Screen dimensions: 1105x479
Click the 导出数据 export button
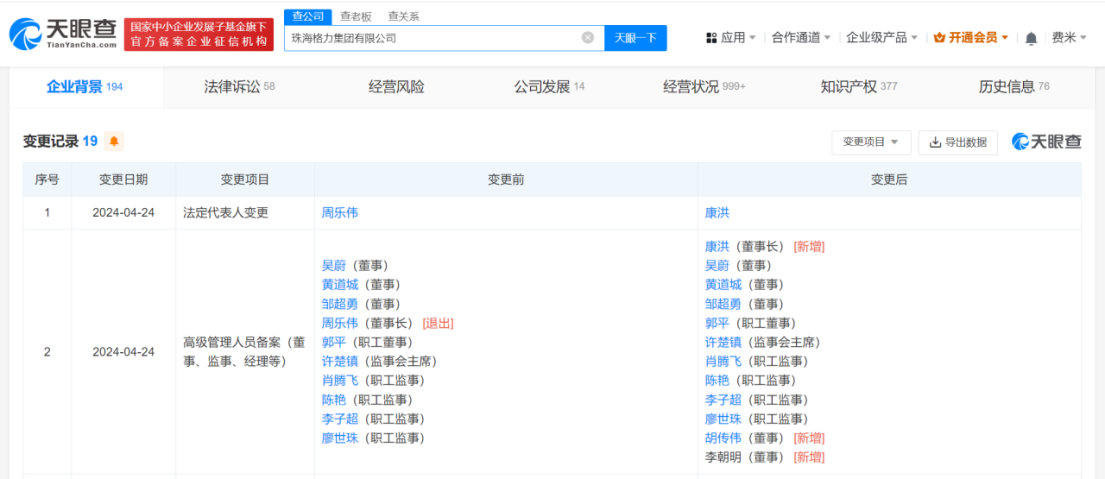pos(958,142)
